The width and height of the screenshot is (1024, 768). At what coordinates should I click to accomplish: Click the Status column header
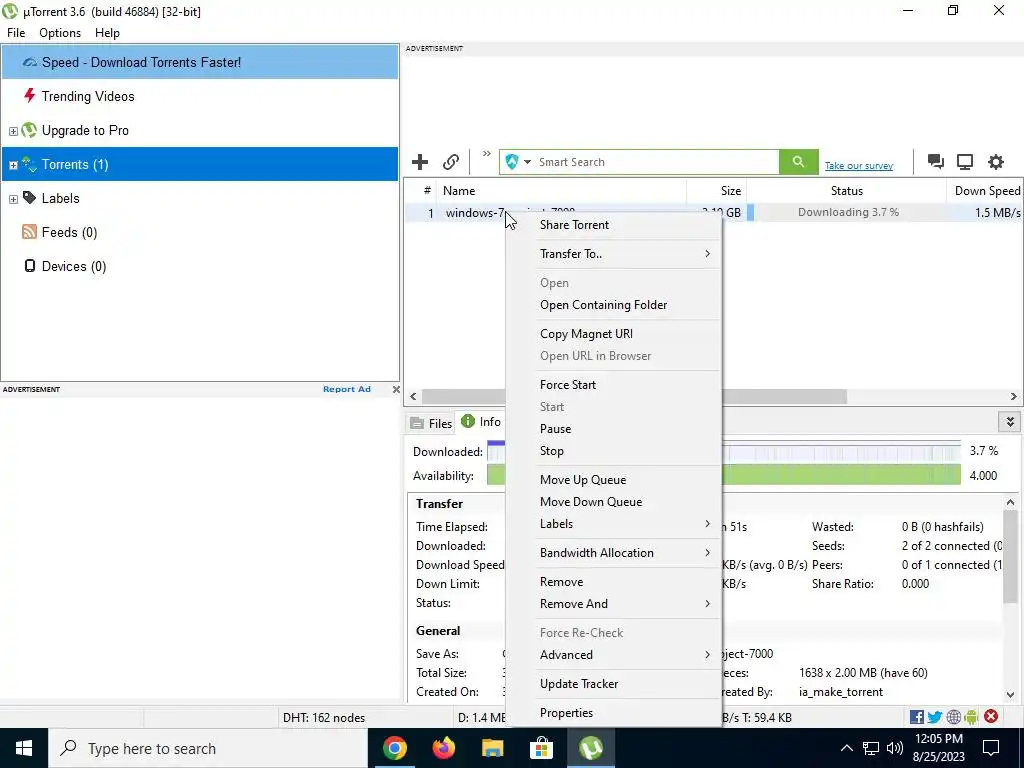(846, 191)
